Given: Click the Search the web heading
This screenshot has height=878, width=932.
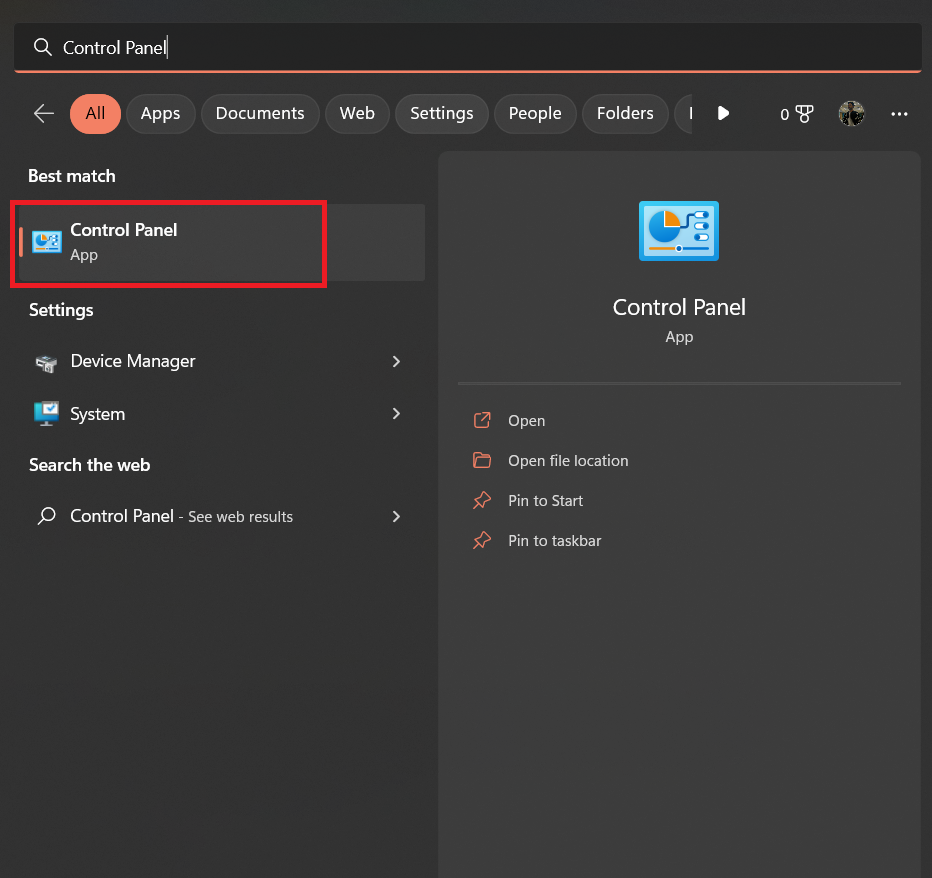Looking at the screenshot, I should [x=90, y=465].
